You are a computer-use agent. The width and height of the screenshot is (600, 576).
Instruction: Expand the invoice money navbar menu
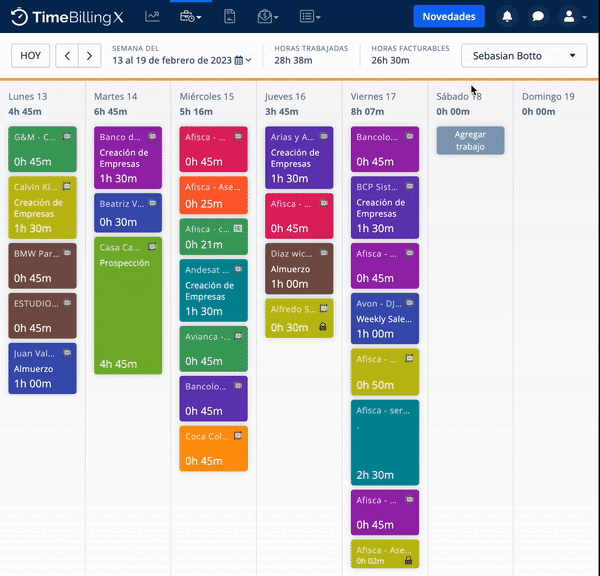(x=268, y=16)
